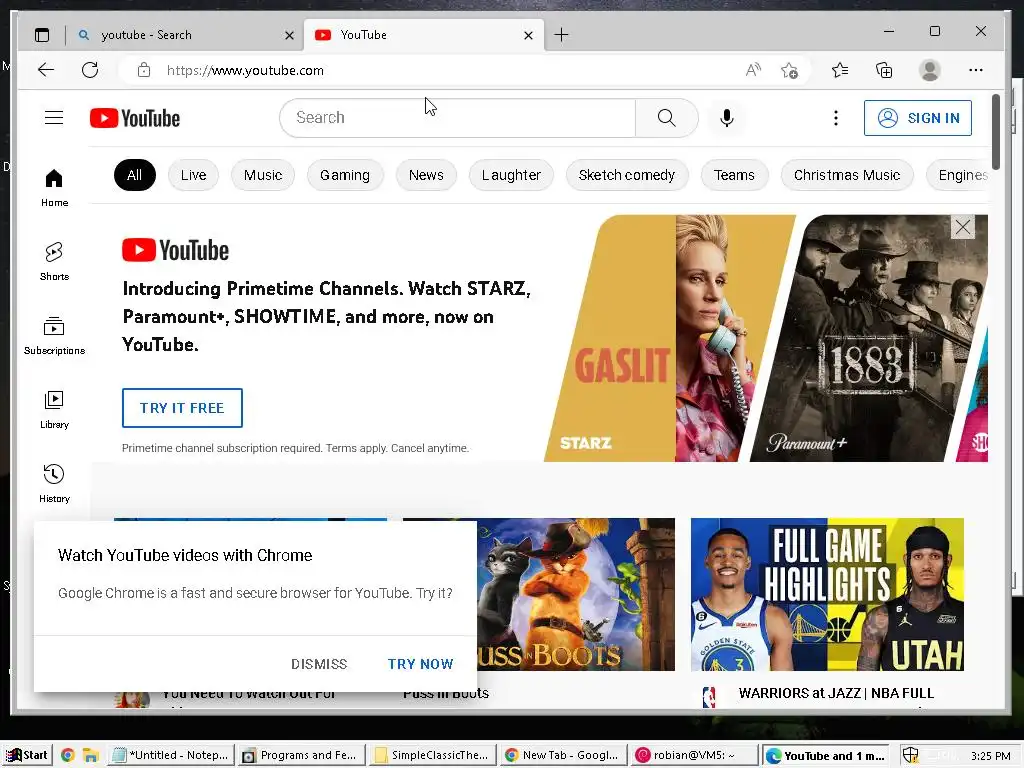1024x768 pixels.
Task: Open Library in sidebar
Action: [x=54, y=409]
